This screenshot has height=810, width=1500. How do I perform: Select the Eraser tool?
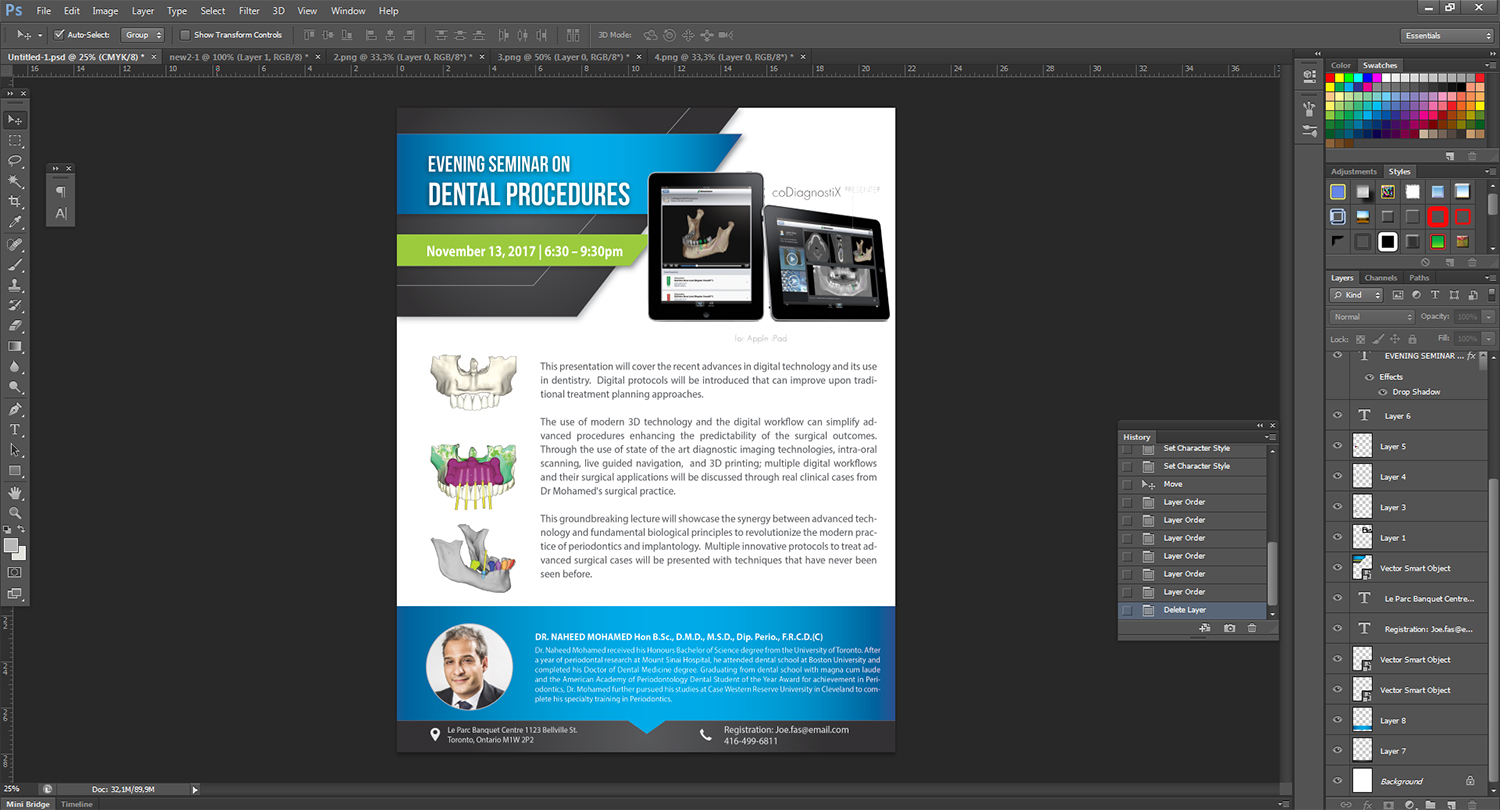click(15, 326)
